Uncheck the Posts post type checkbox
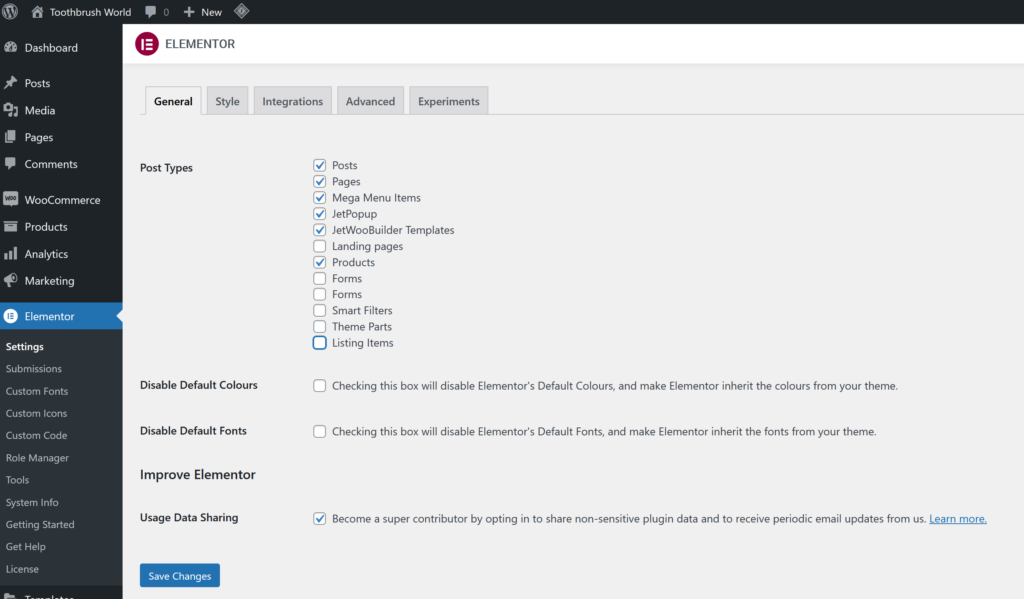The image size is (1024, 599). pos(319,165)
